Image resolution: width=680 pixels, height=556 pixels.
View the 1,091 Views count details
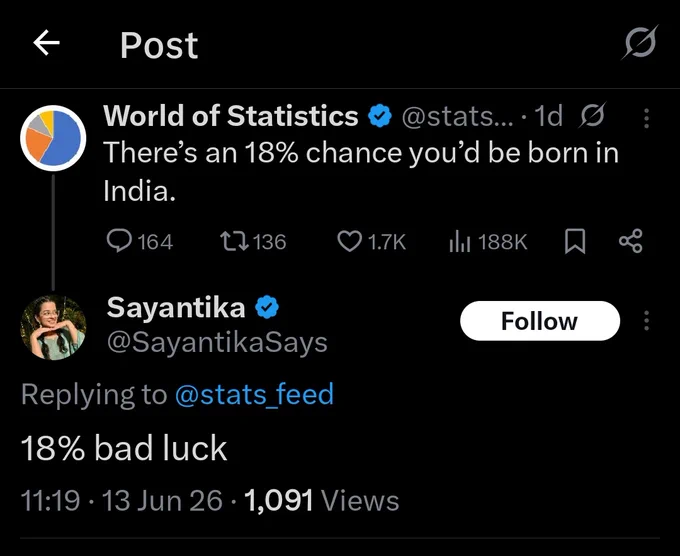tap(321, 500)
